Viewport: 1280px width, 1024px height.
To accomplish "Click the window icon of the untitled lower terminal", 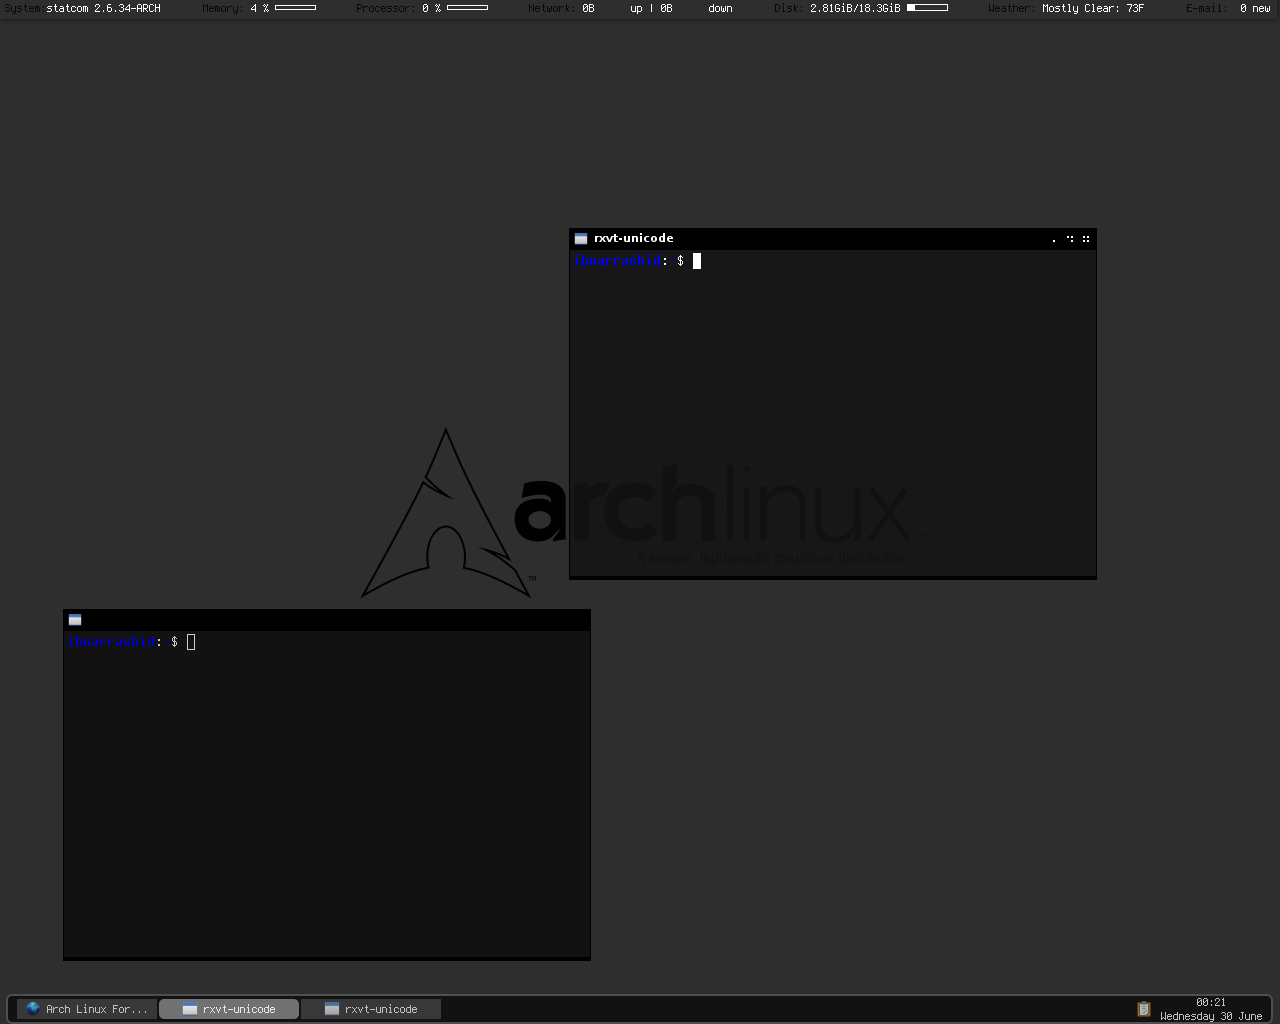I will click(75, 620).
